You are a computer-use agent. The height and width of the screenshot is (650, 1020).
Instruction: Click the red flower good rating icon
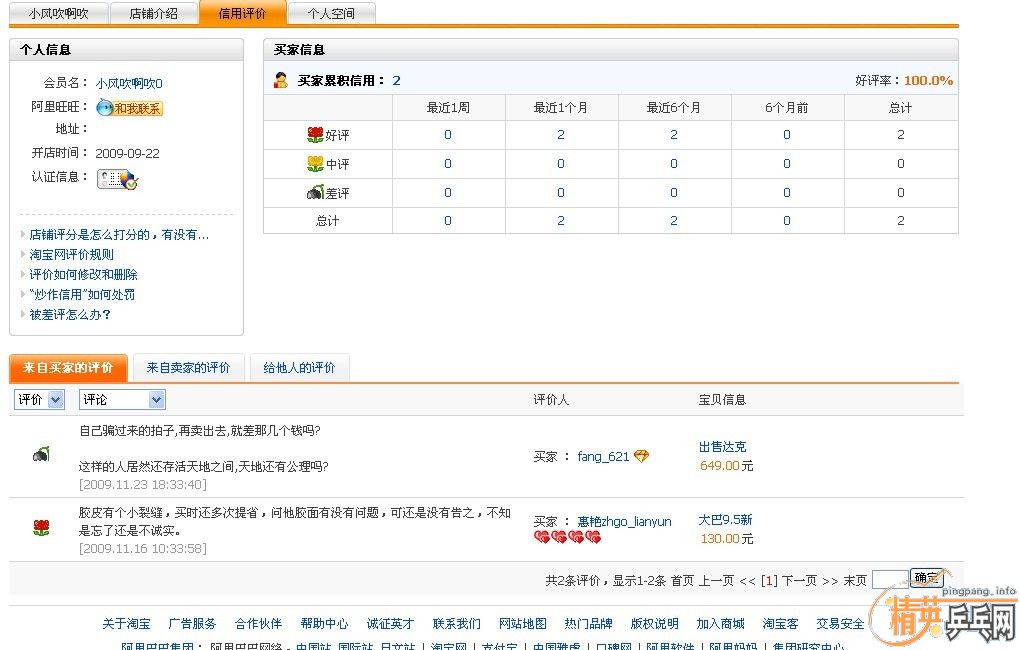pyautogui.click(x=315, y=135)
